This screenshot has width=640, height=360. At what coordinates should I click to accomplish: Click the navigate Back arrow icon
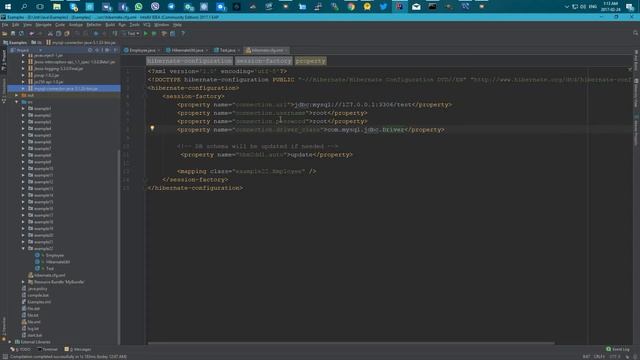click(96, 33)
